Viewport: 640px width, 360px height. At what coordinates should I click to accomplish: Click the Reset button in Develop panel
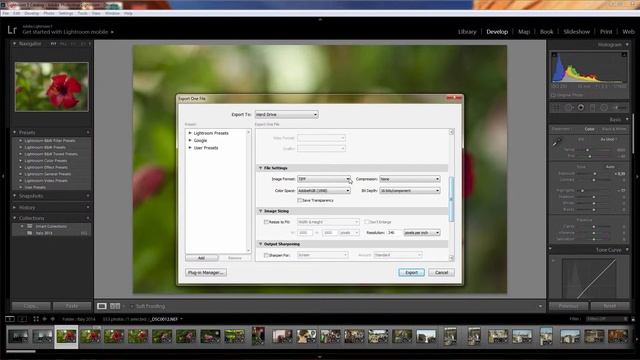pyautogui.click(x=610, y=306)
